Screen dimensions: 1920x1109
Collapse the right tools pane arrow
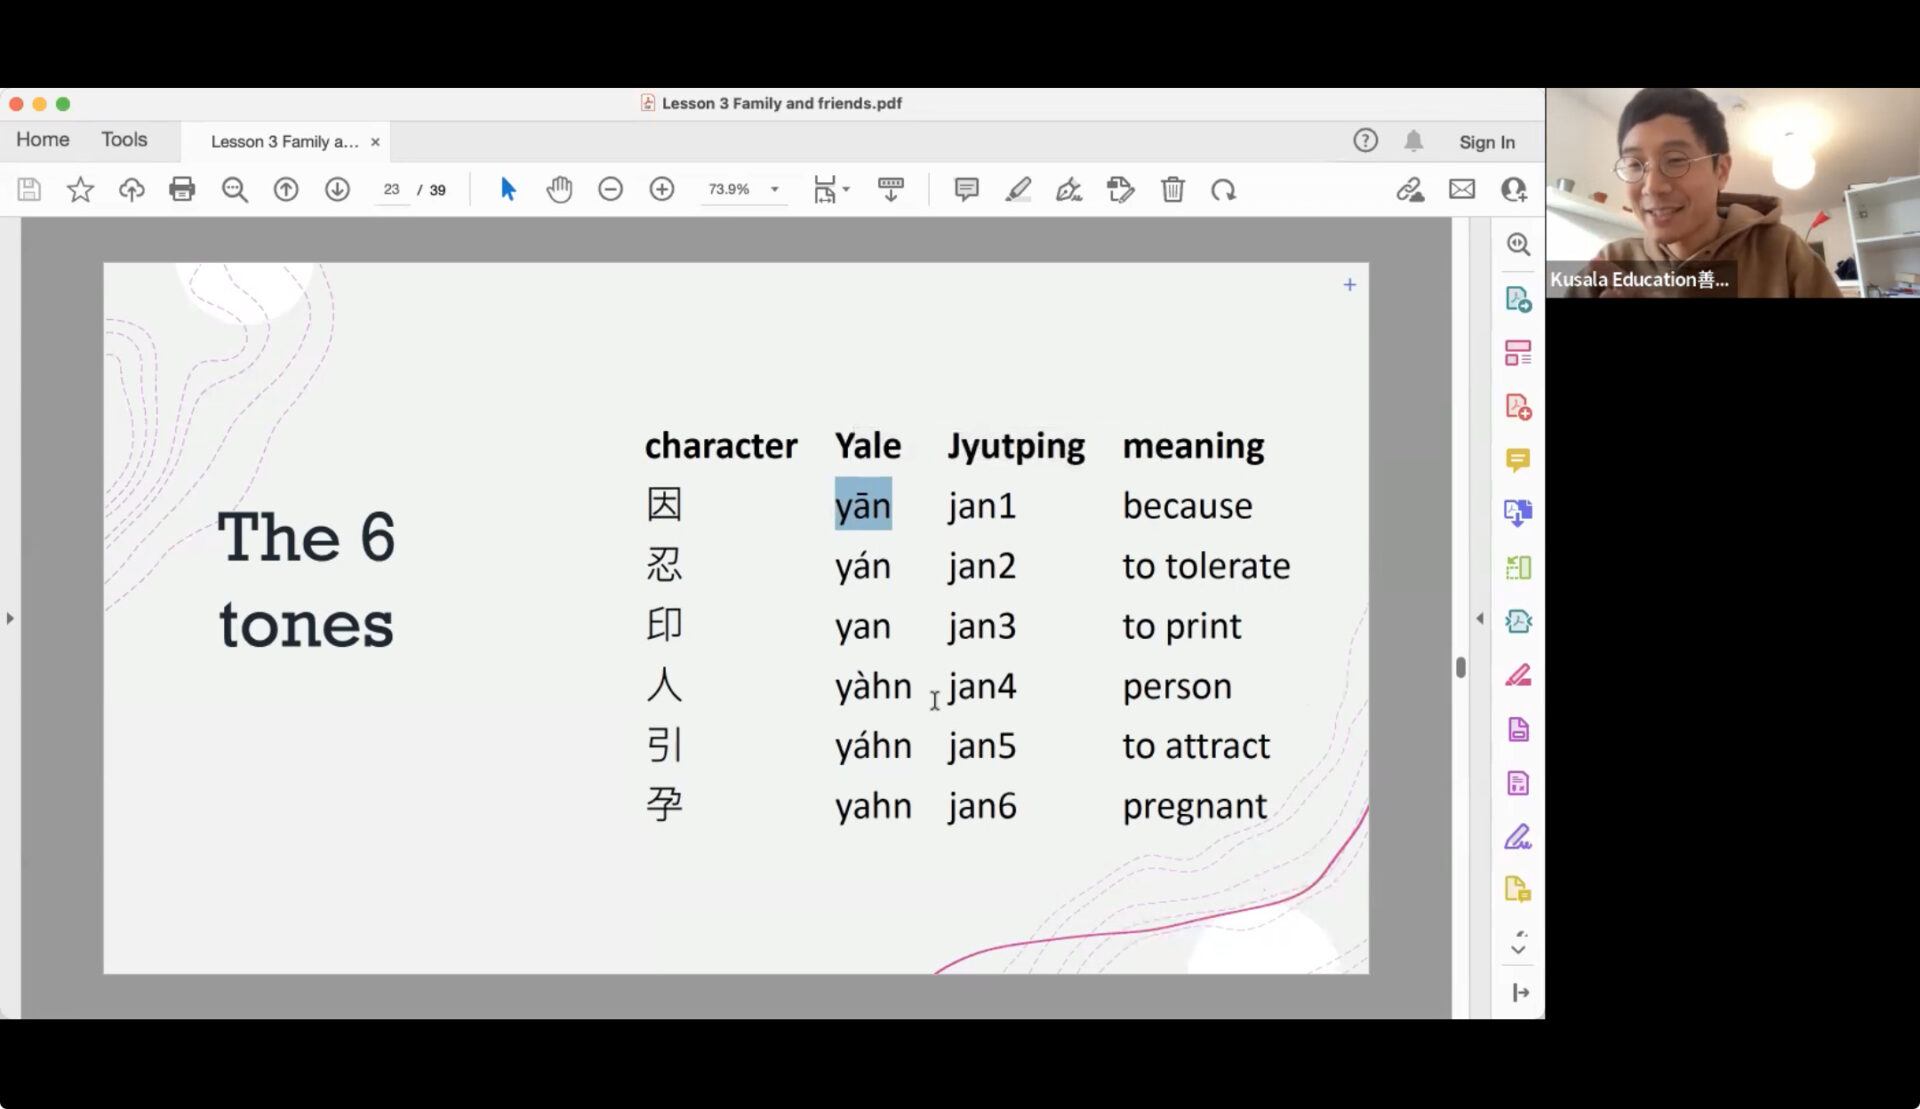pos(1480,618)
